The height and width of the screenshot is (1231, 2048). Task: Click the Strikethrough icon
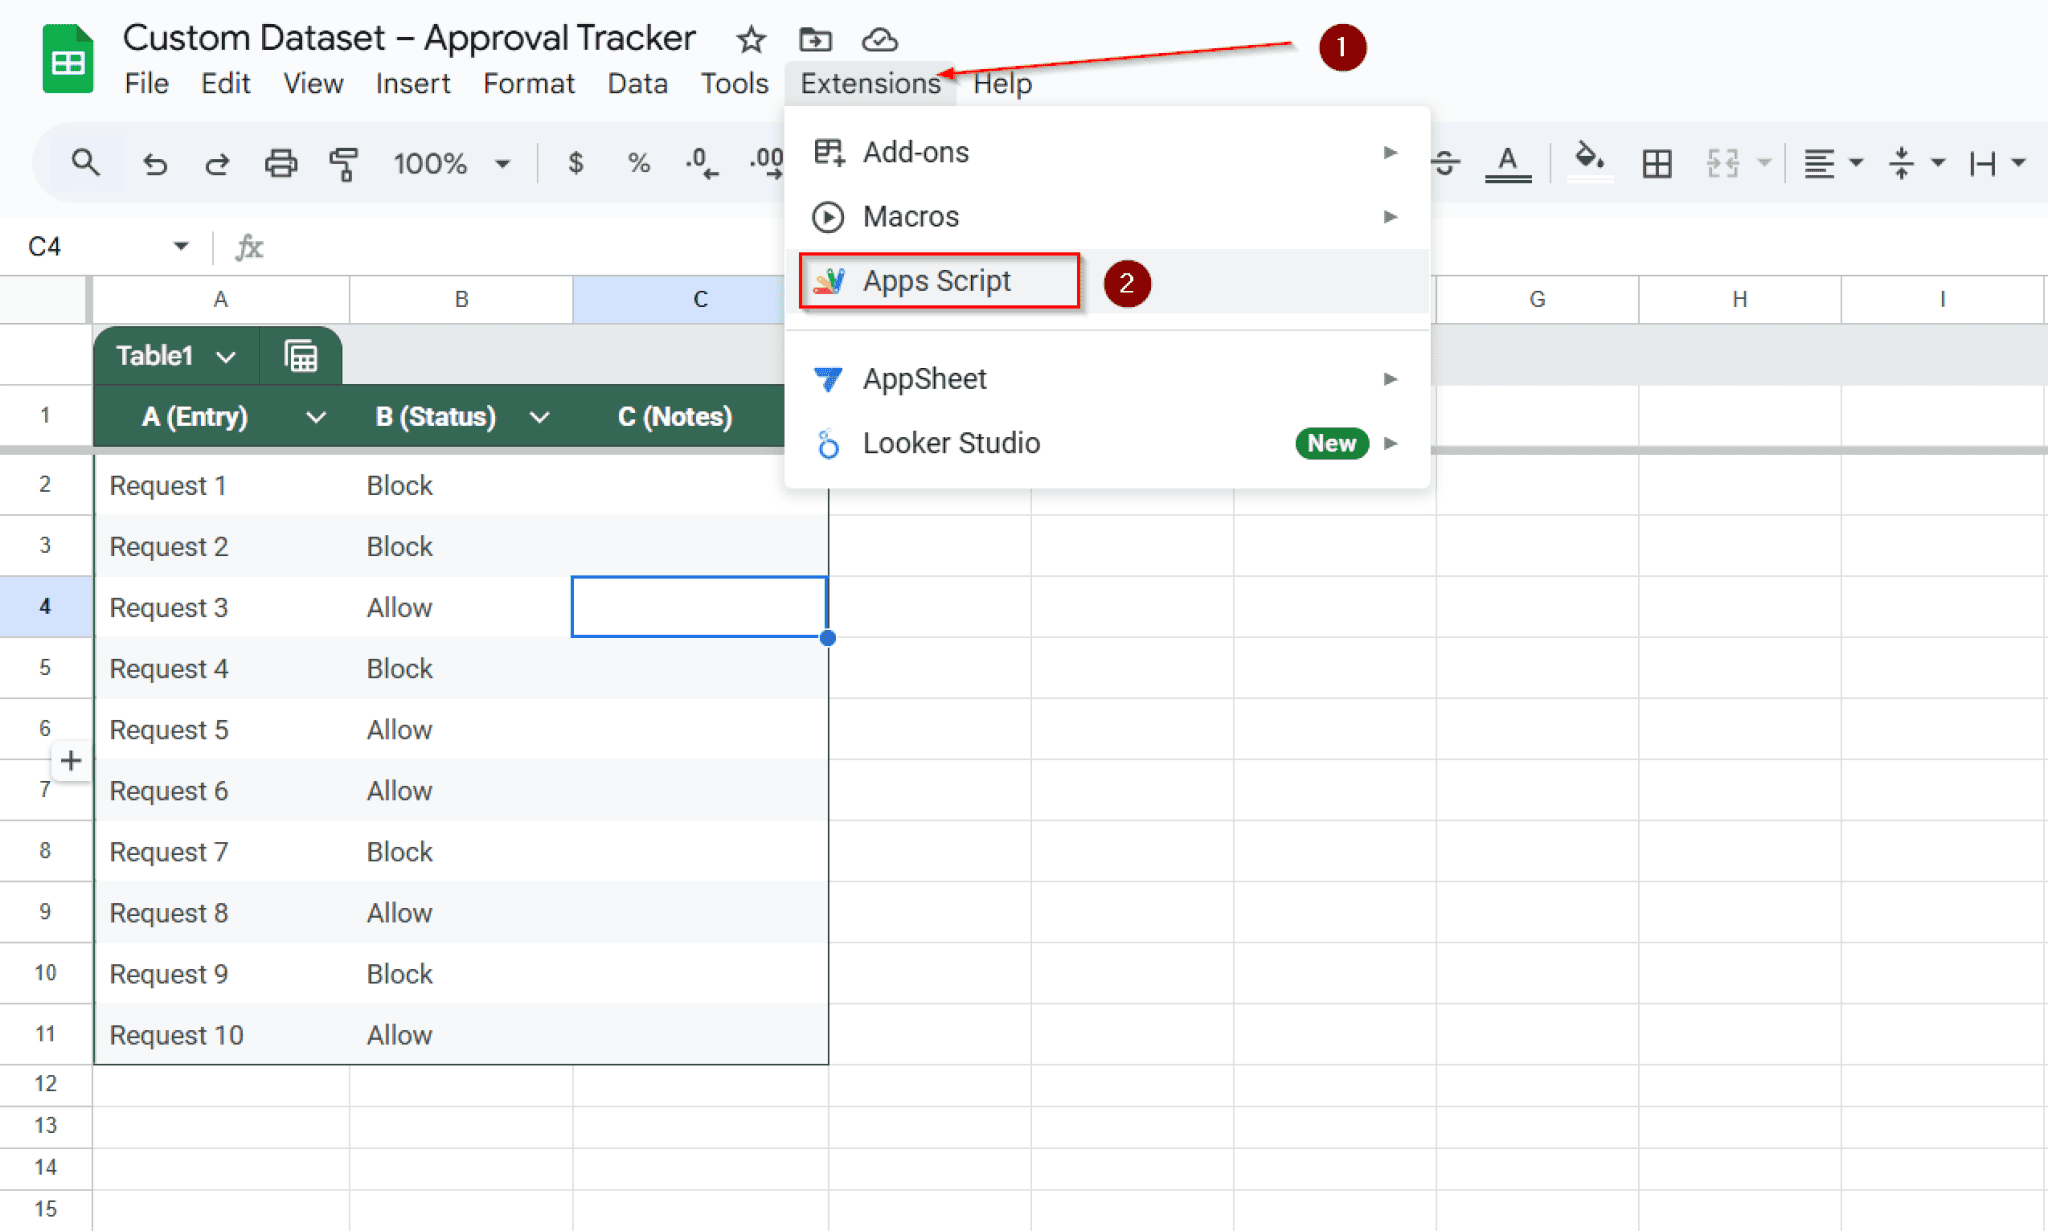(x=1447, y=163)
